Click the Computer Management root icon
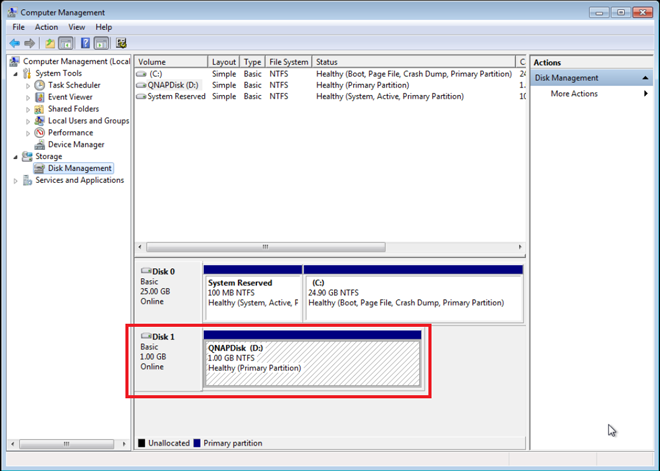This screenshot has width=660, height=471. pyautogui.click(x=14, y=61)
